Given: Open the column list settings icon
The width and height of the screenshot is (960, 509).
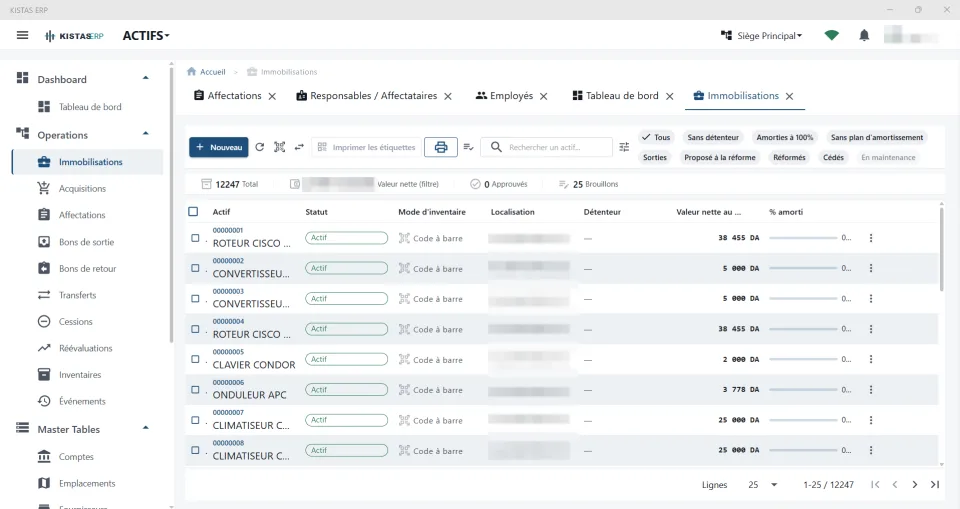Looking at the screenshot, I should 468,147.
